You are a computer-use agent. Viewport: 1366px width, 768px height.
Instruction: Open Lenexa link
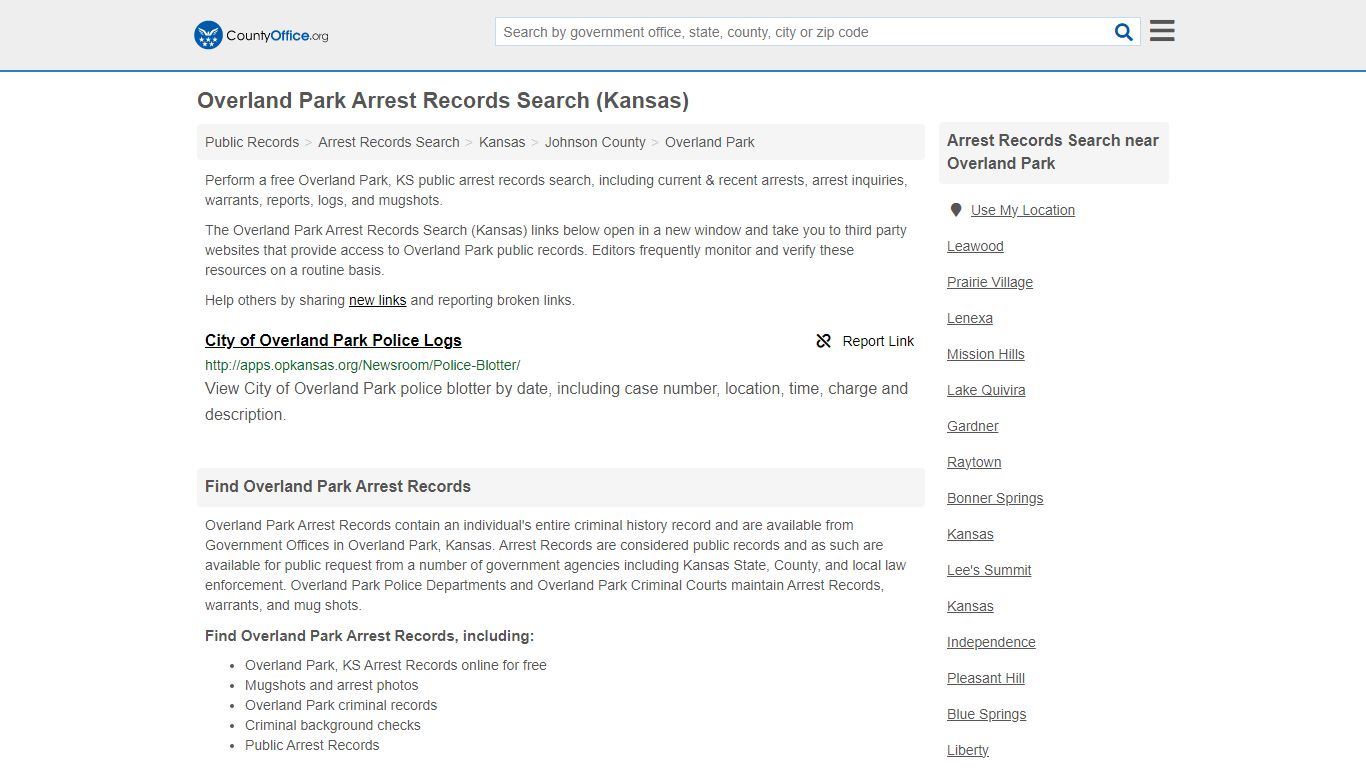(970, 318)
